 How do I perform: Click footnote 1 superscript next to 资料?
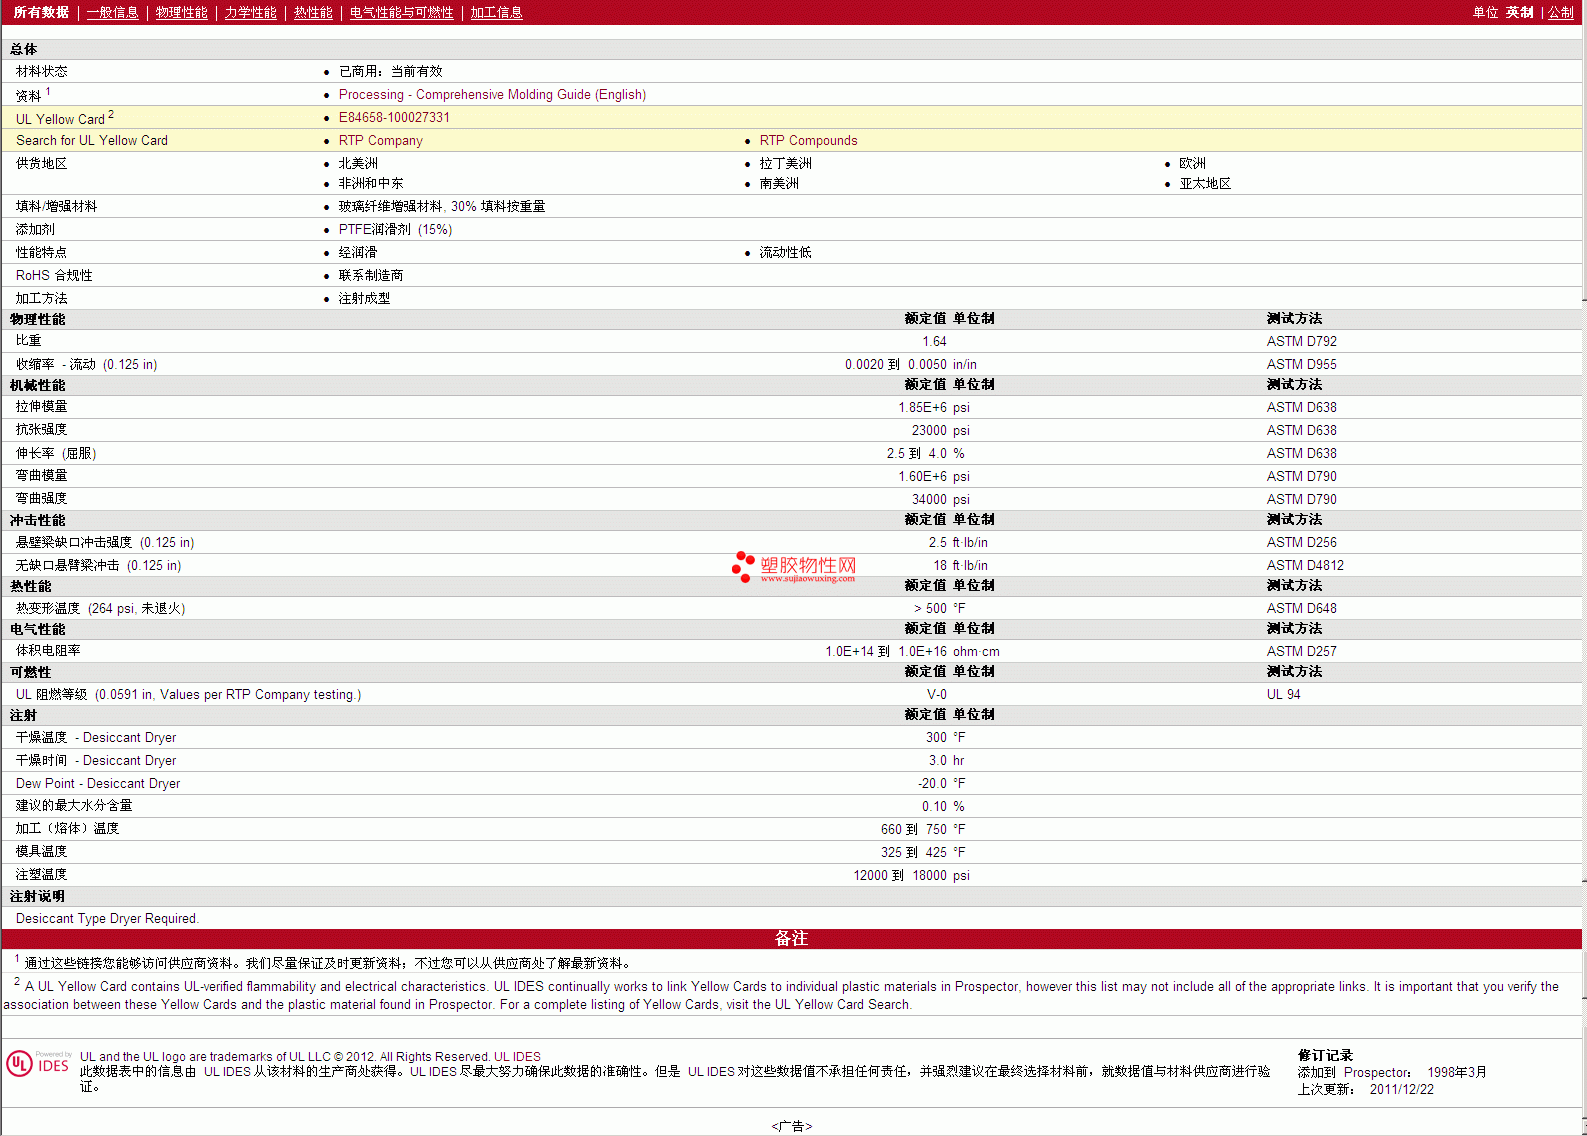[48, 91]
